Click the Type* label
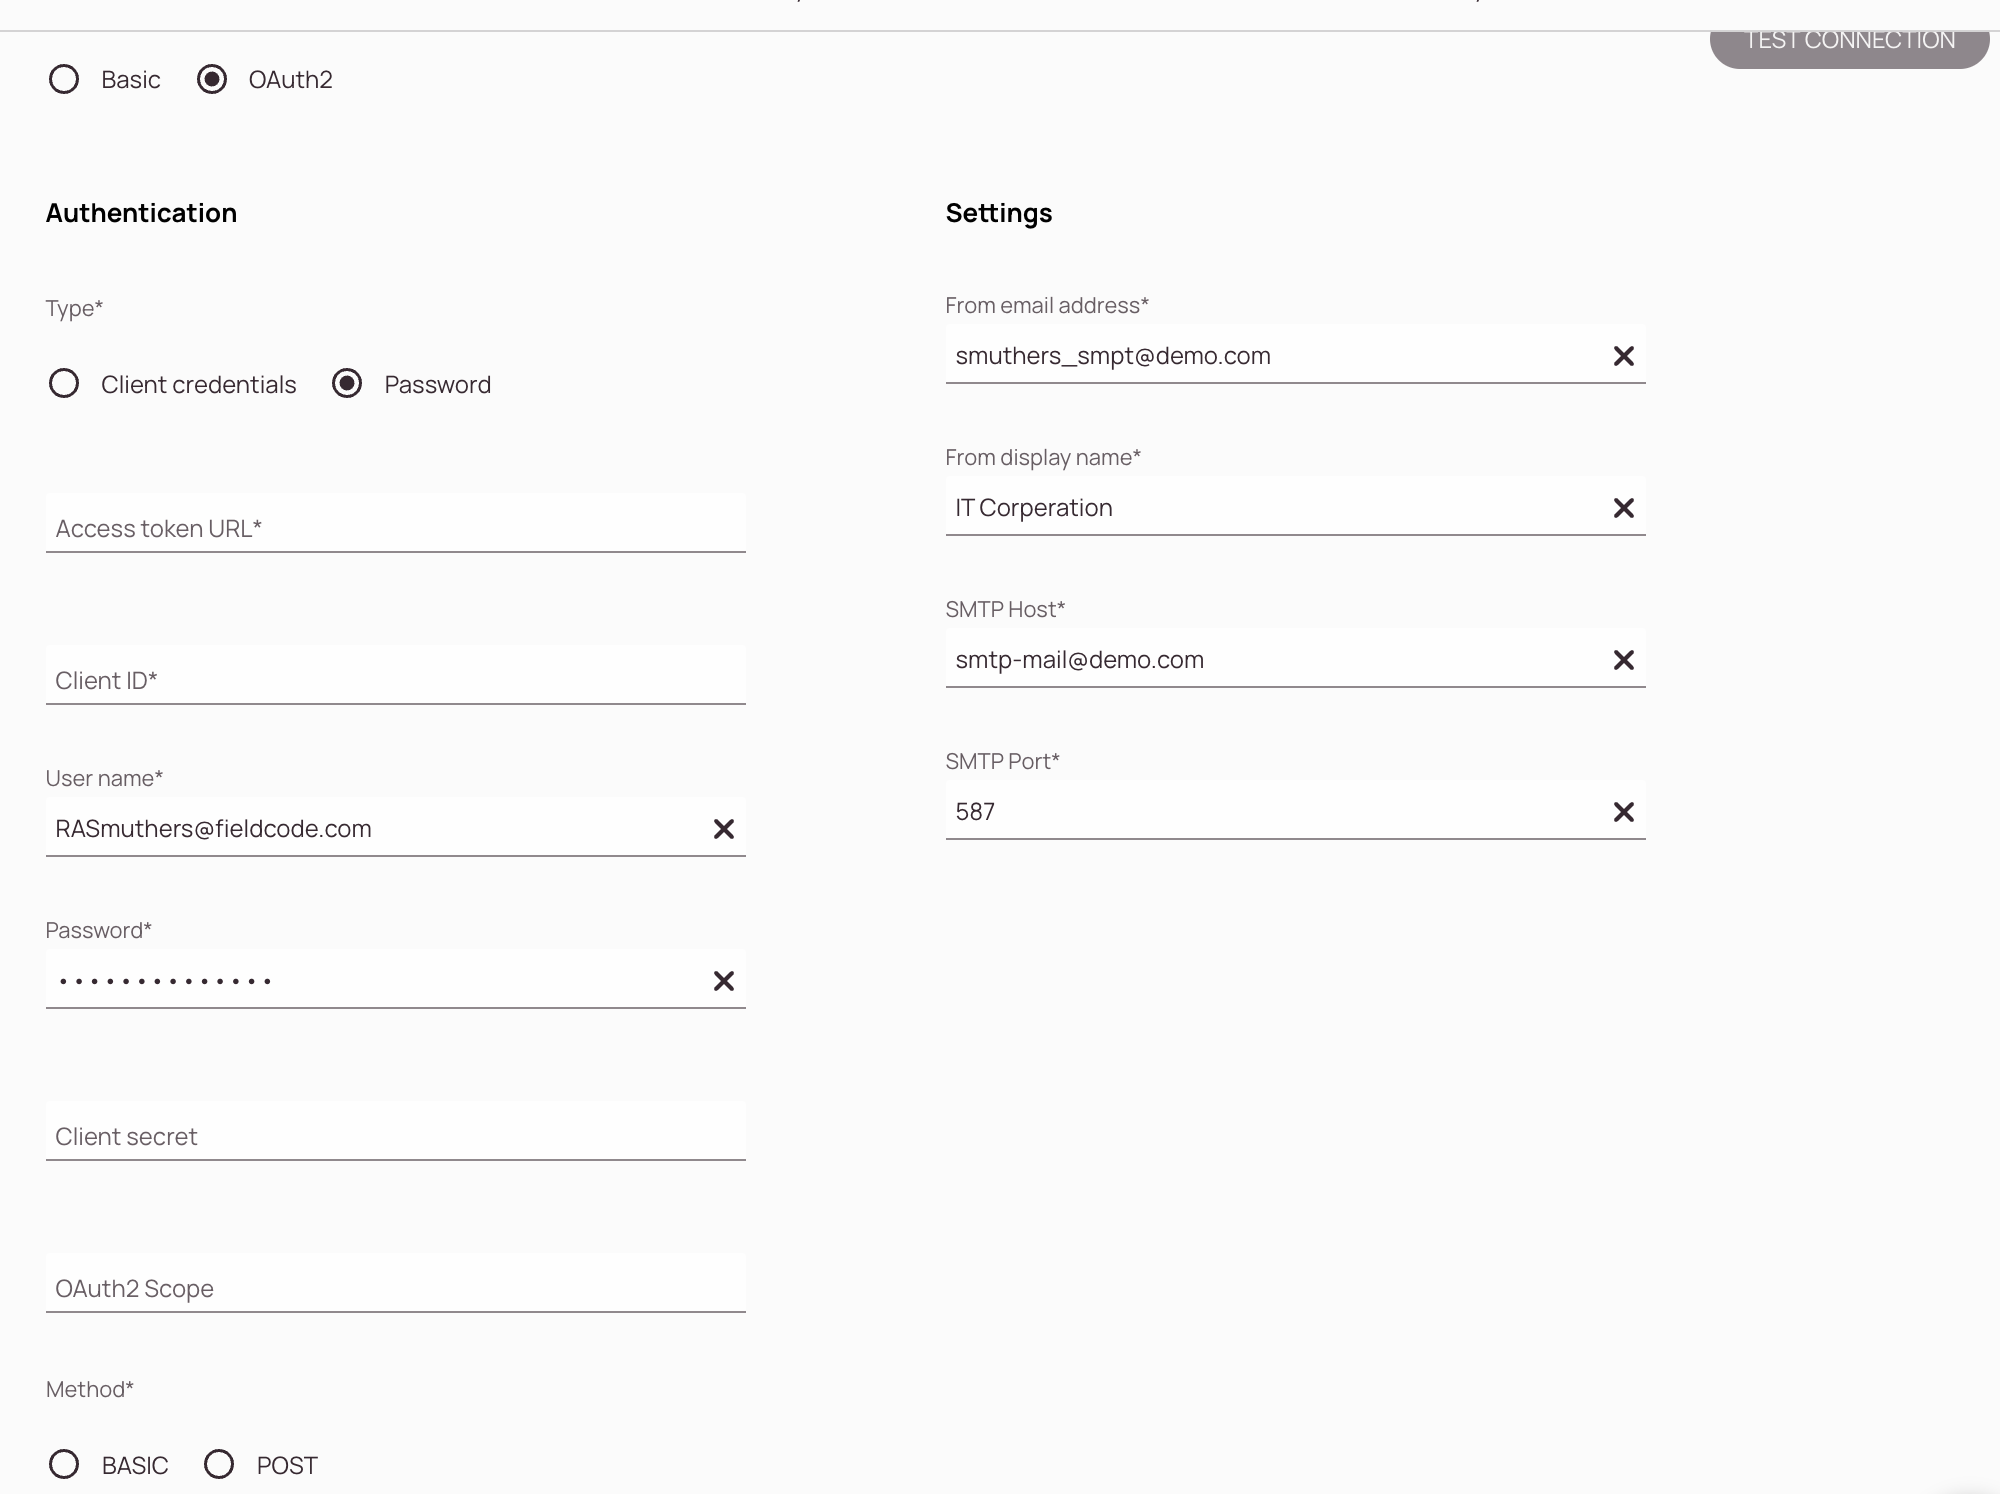Image resolution: width=2000 pixels, height=1494 pixels. click(x=74, y=308)
